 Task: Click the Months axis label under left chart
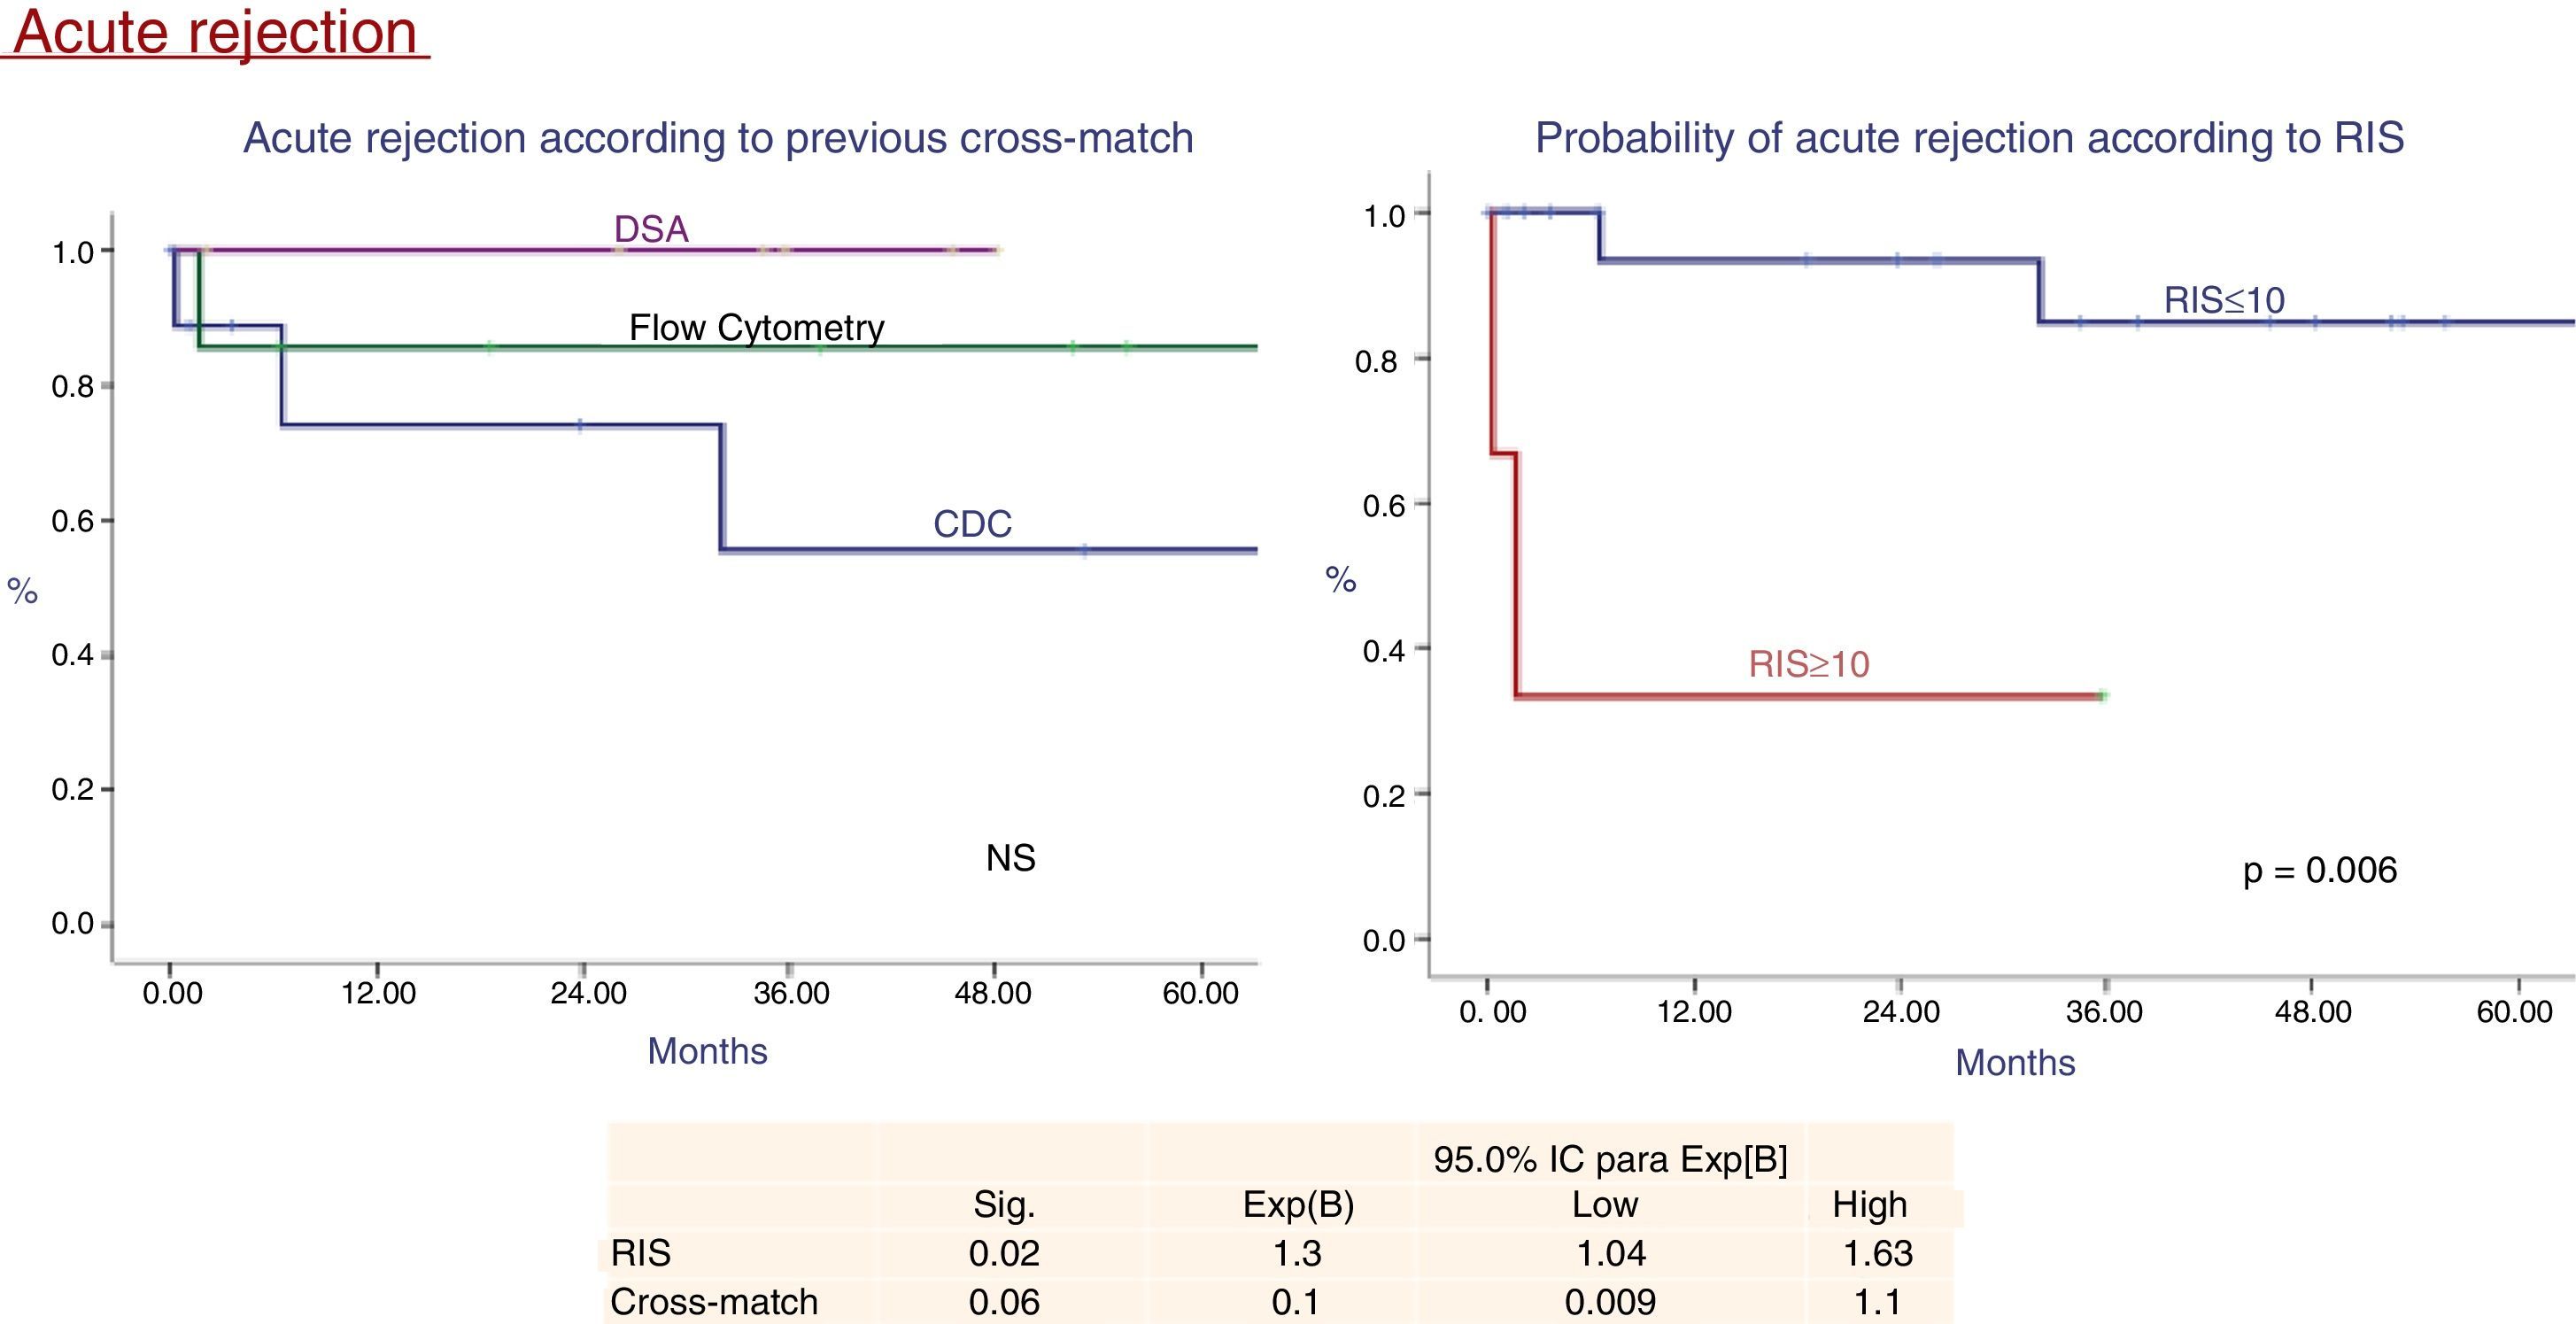(x=707, y=1051)
